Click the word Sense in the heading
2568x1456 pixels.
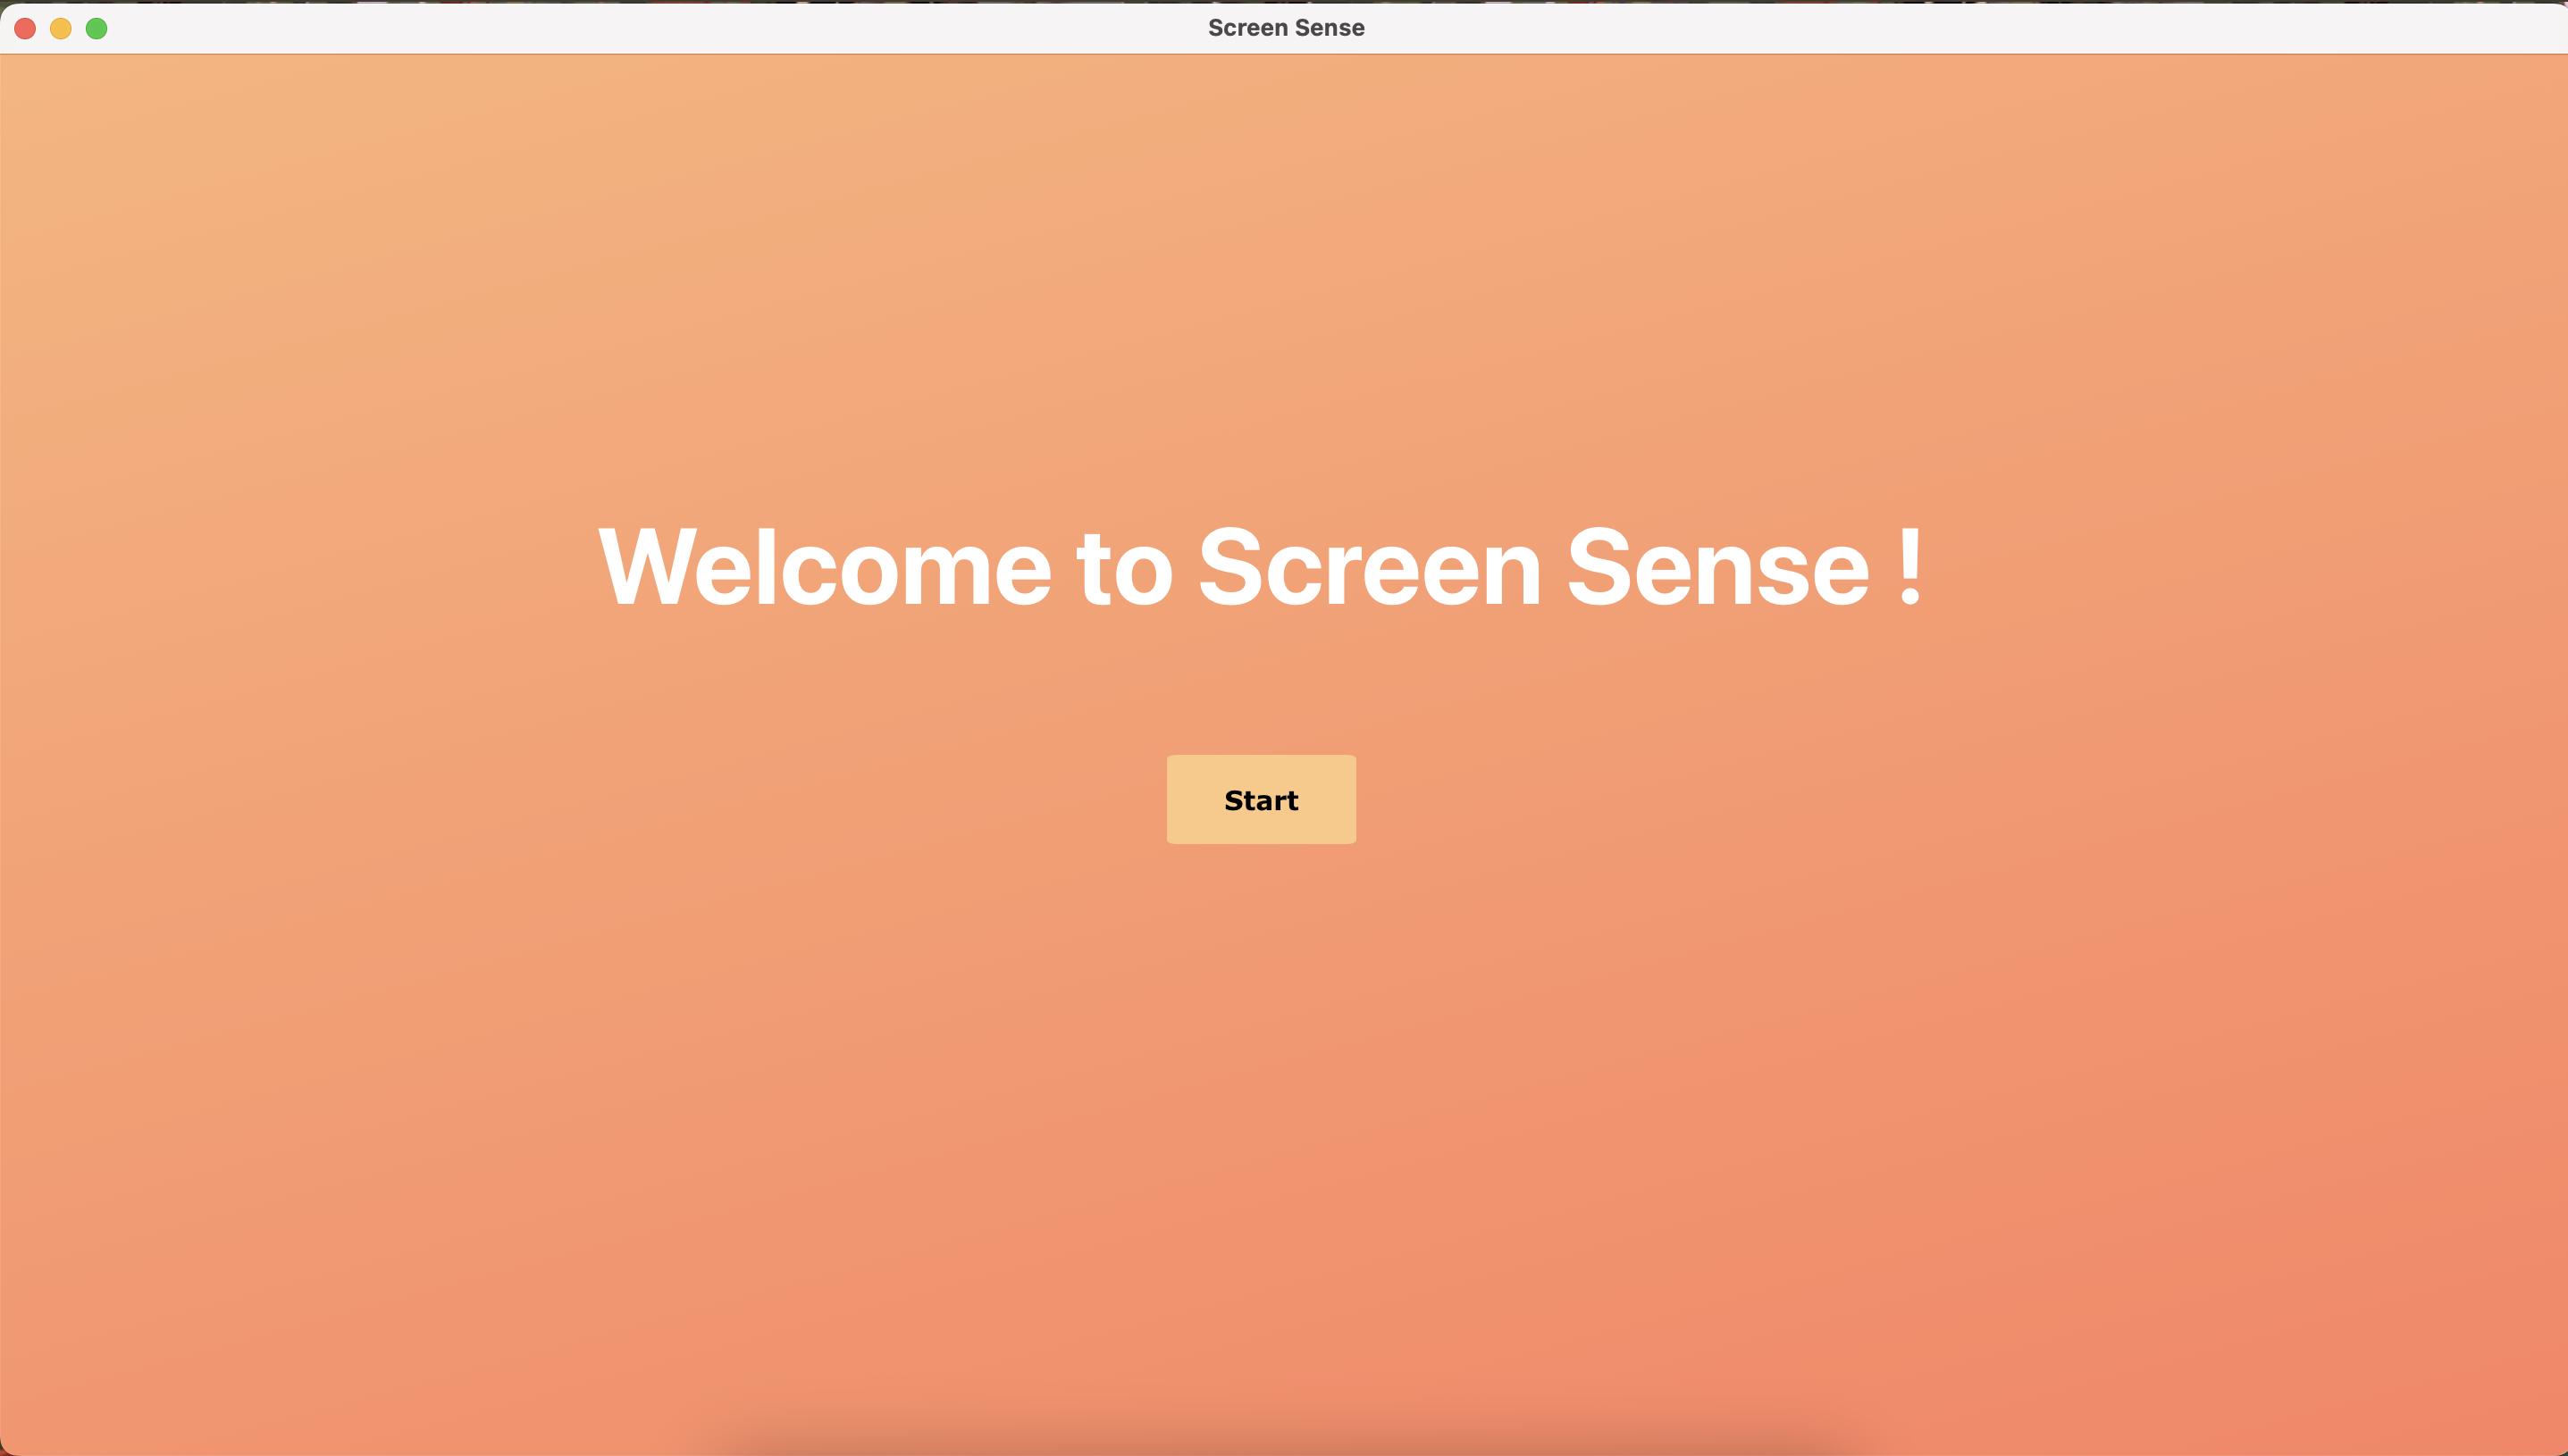pos(1717,568)
